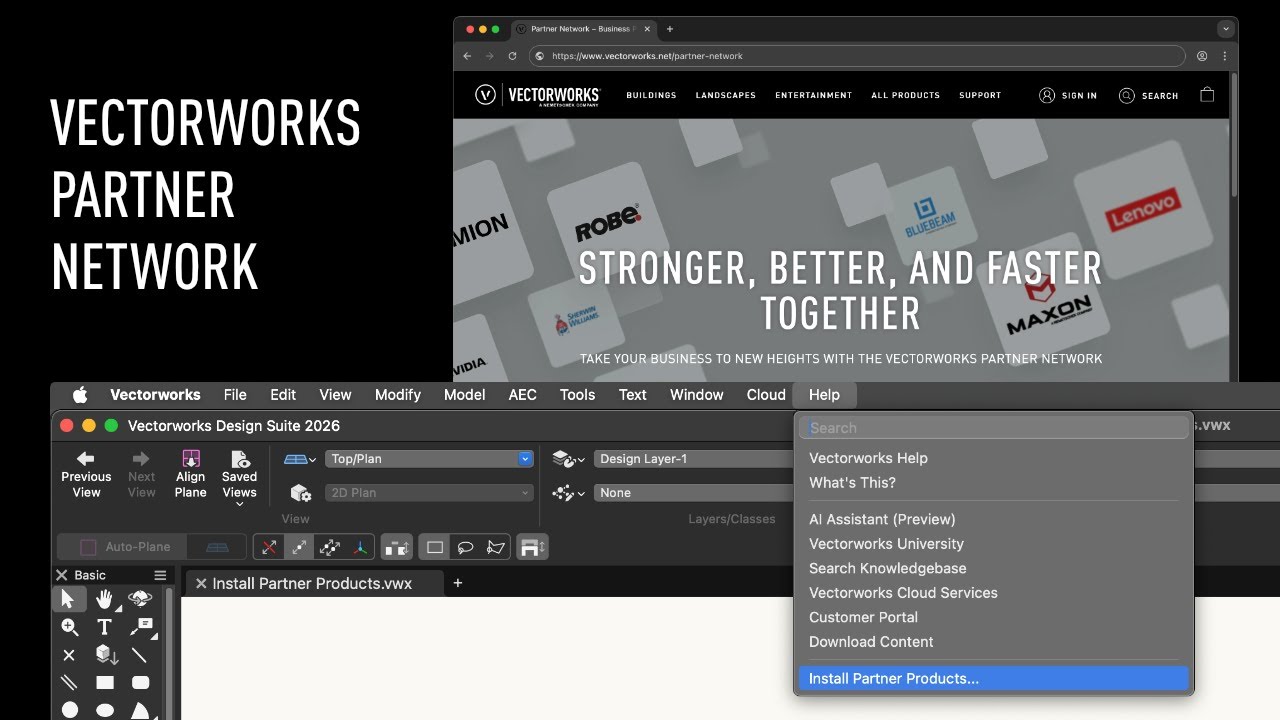Select the Double Line tool
Screen dimensions: 1280x720
pyautogui.click(x=69, y=683)
